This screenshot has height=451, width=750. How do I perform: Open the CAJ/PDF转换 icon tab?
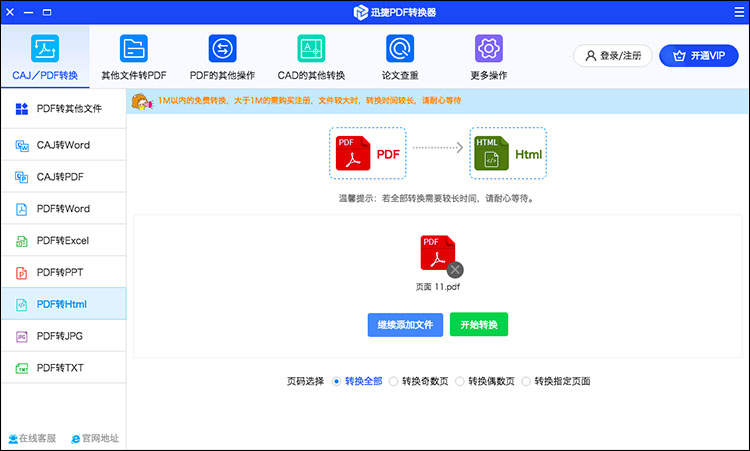click(45, 48)
